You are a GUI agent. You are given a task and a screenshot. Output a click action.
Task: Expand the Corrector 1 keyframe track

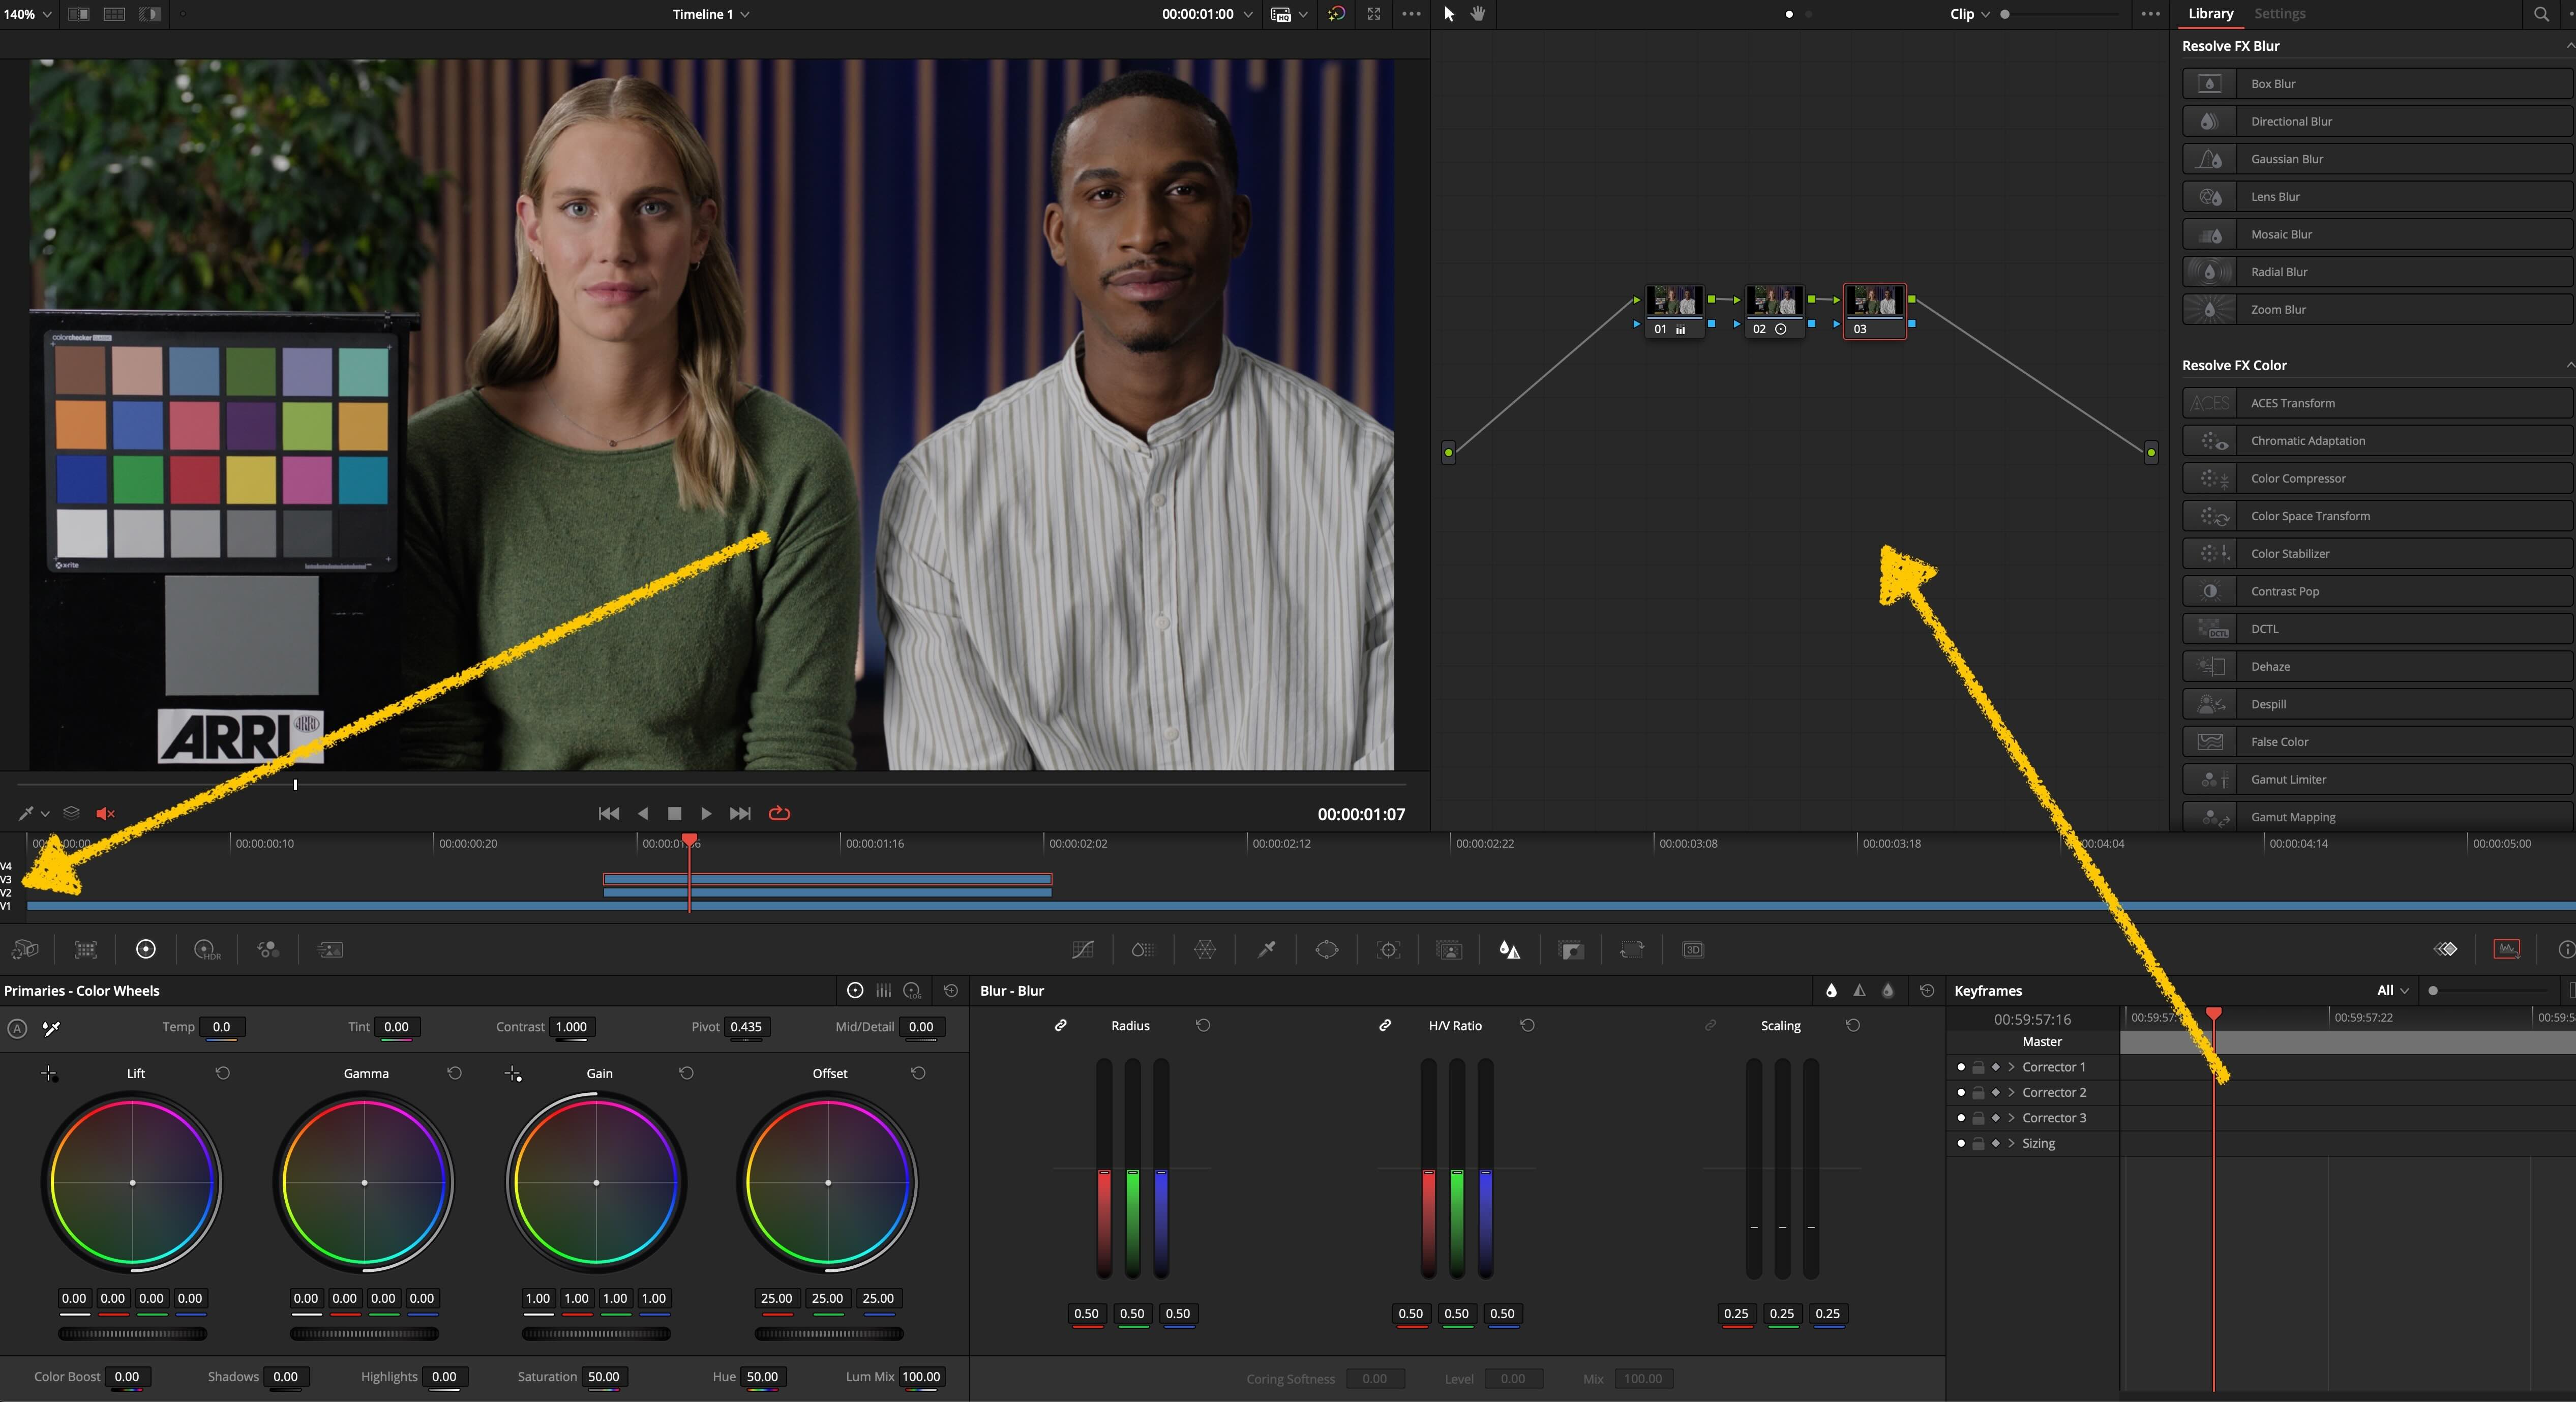2011,1067
